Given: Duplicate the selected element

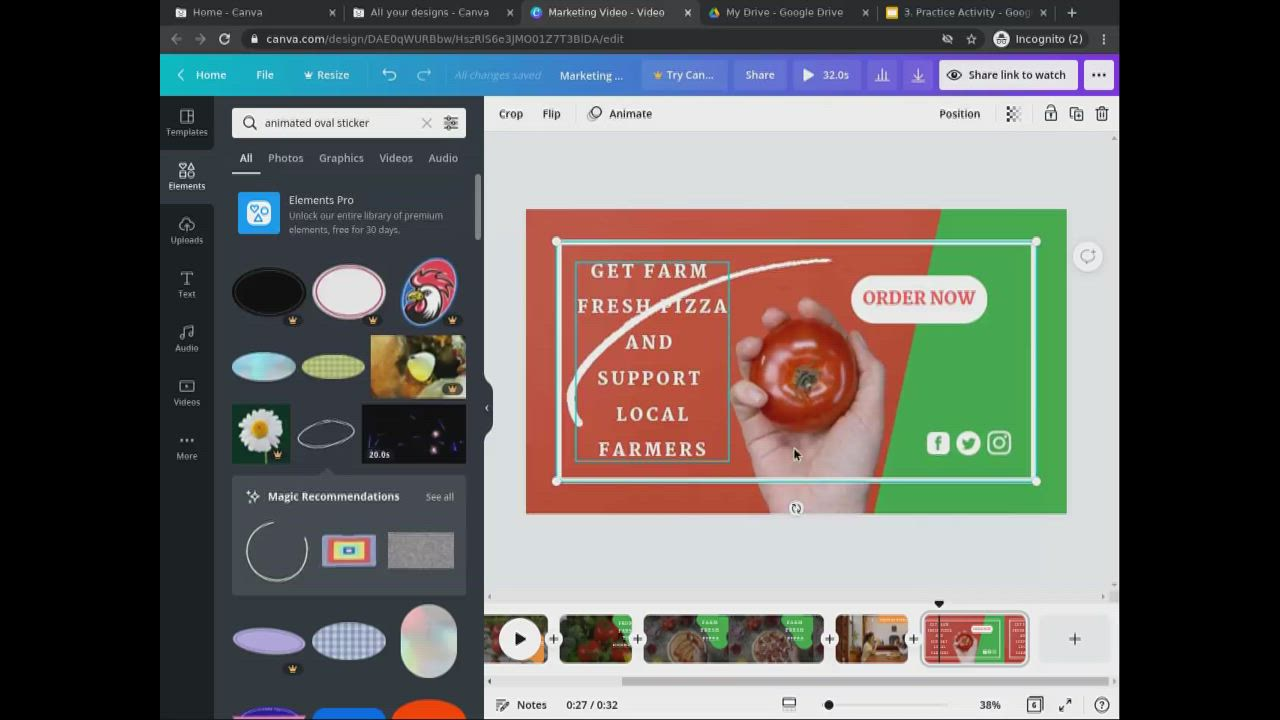Looking at the screenshot, I should (1076, 113).
